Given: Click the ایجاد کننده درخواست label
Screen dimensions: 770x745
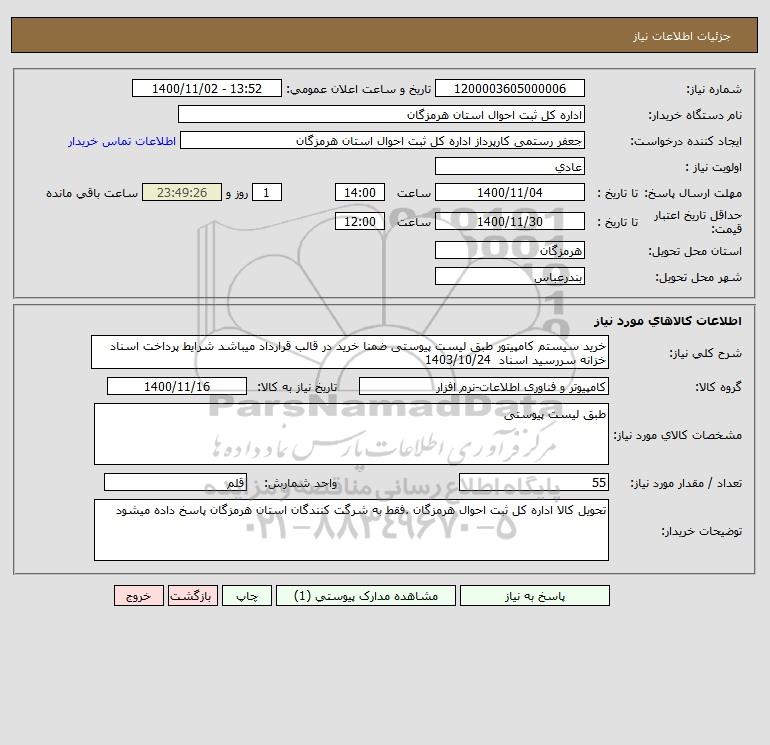Looking at the screenshot, I should pos(686,141).
